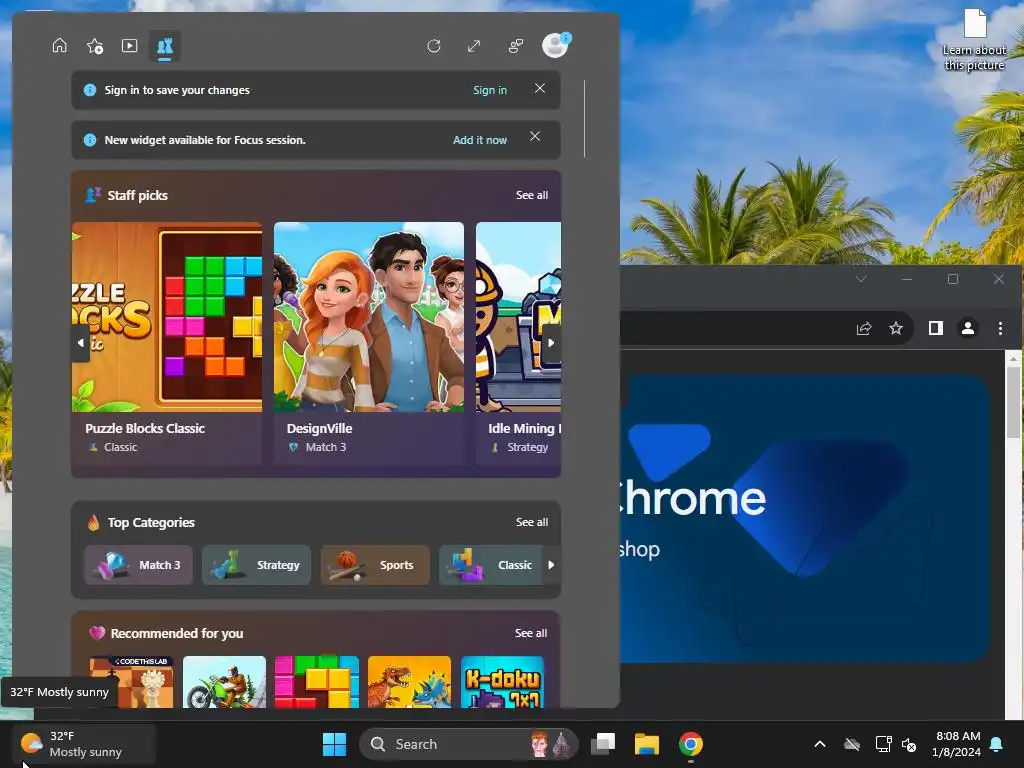Open the favorites star tab in Widgets
Screen dimensions: 1024x768
(95, 46)
